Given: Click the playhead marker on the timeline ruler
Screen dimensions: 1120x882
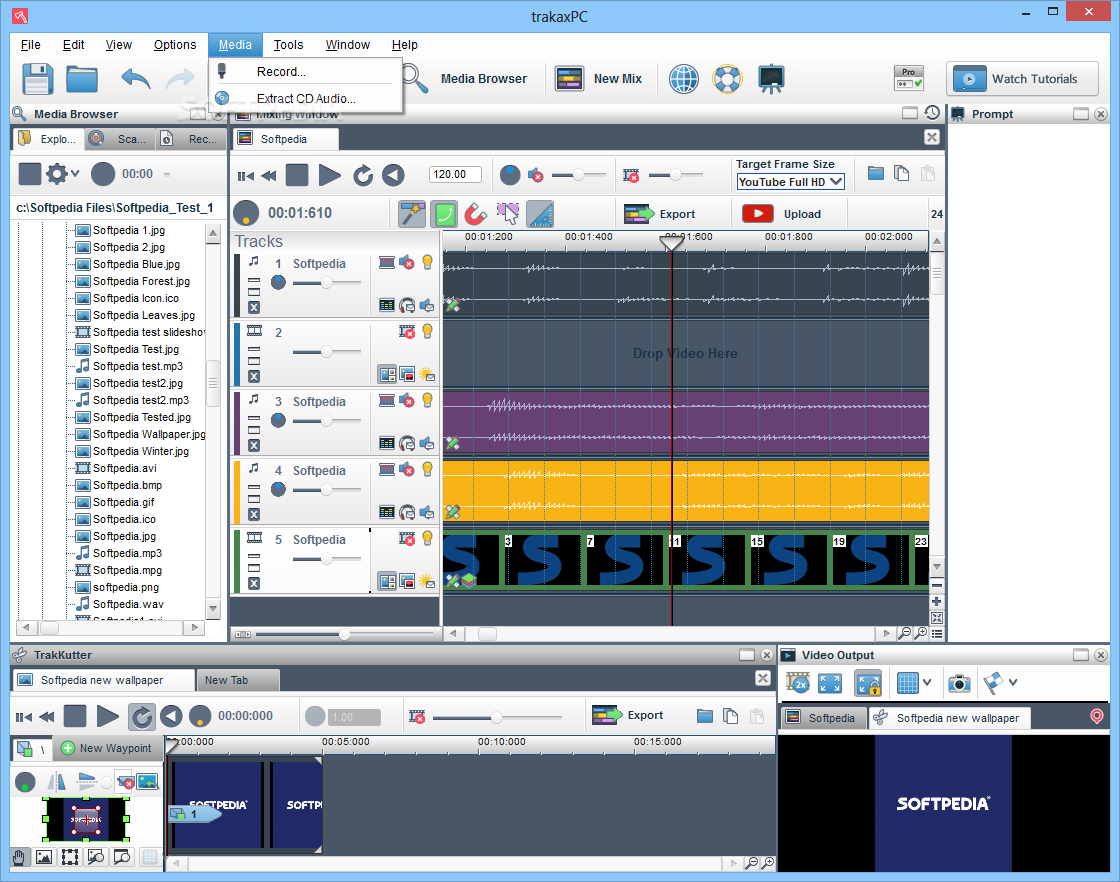Looking at the screenshot, I should [x=671, y=243].
